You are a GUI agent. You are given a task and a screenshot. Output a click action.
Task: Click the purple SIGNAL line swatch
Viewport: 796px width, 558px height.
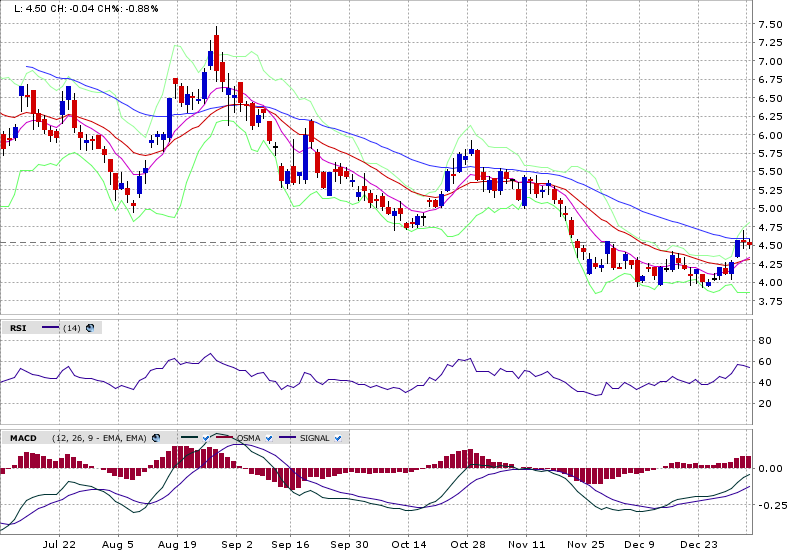289,438
